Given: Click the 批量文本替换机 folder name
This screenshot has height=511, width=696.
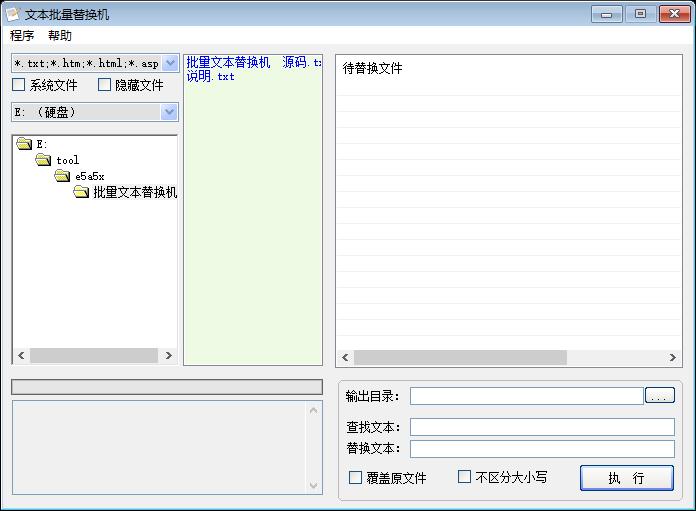Looking at the screenshot, I should pyautogui.click(x=135, y=192).
